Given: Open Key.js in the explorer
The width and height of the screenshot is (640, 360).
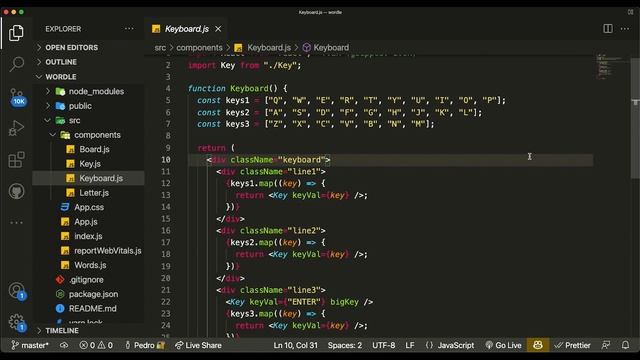Looking at the screenshot, I should (88, 164).
